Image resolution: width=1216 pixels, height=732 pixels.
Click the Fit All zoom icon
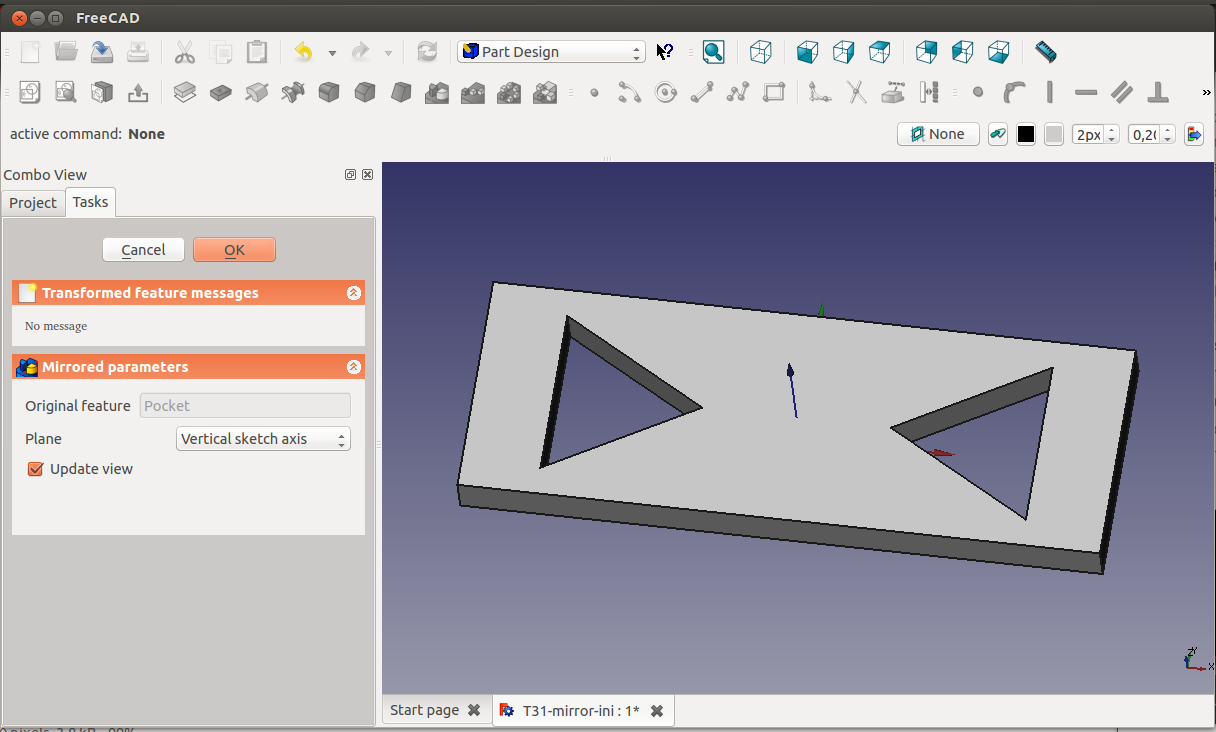pyautogui.click(x=713, y=52)
